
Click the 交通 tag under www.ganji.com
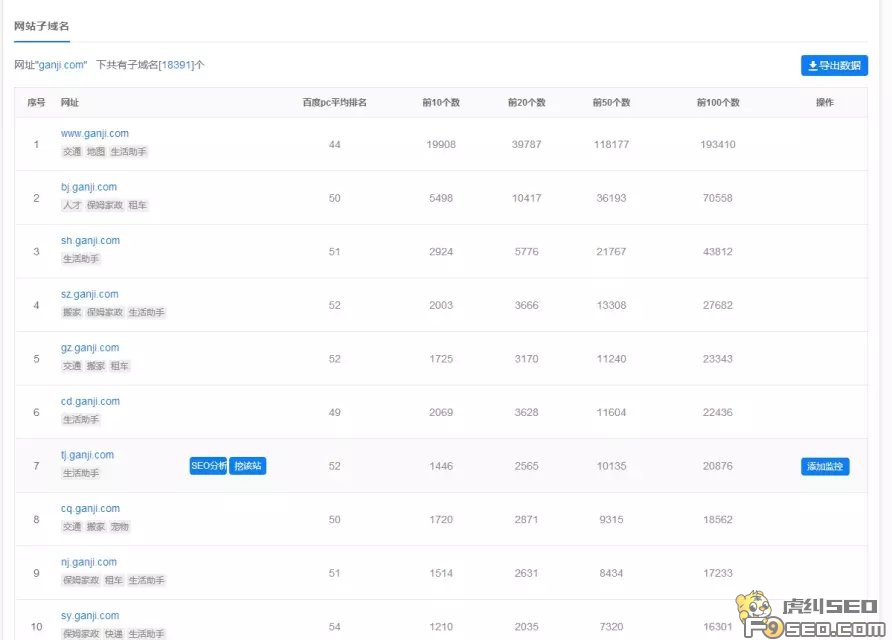[x=72, y=151]
